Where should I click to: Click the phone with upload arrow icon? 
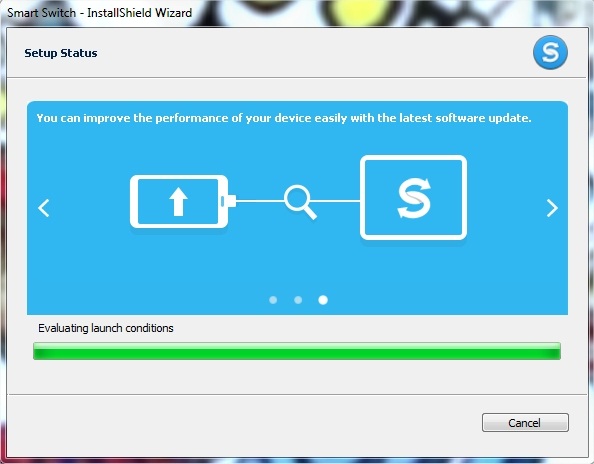click(x=179, y=202)
